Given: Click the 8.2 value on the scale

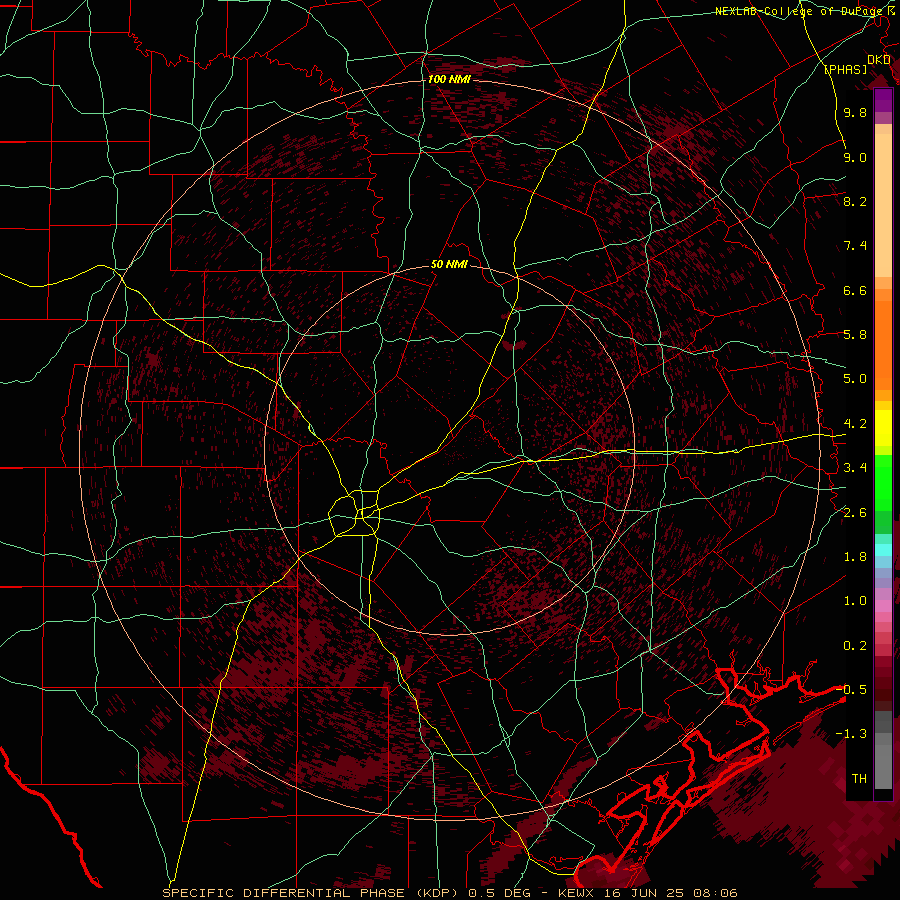Looking at the screenshot, I should [x=855, y=201].
